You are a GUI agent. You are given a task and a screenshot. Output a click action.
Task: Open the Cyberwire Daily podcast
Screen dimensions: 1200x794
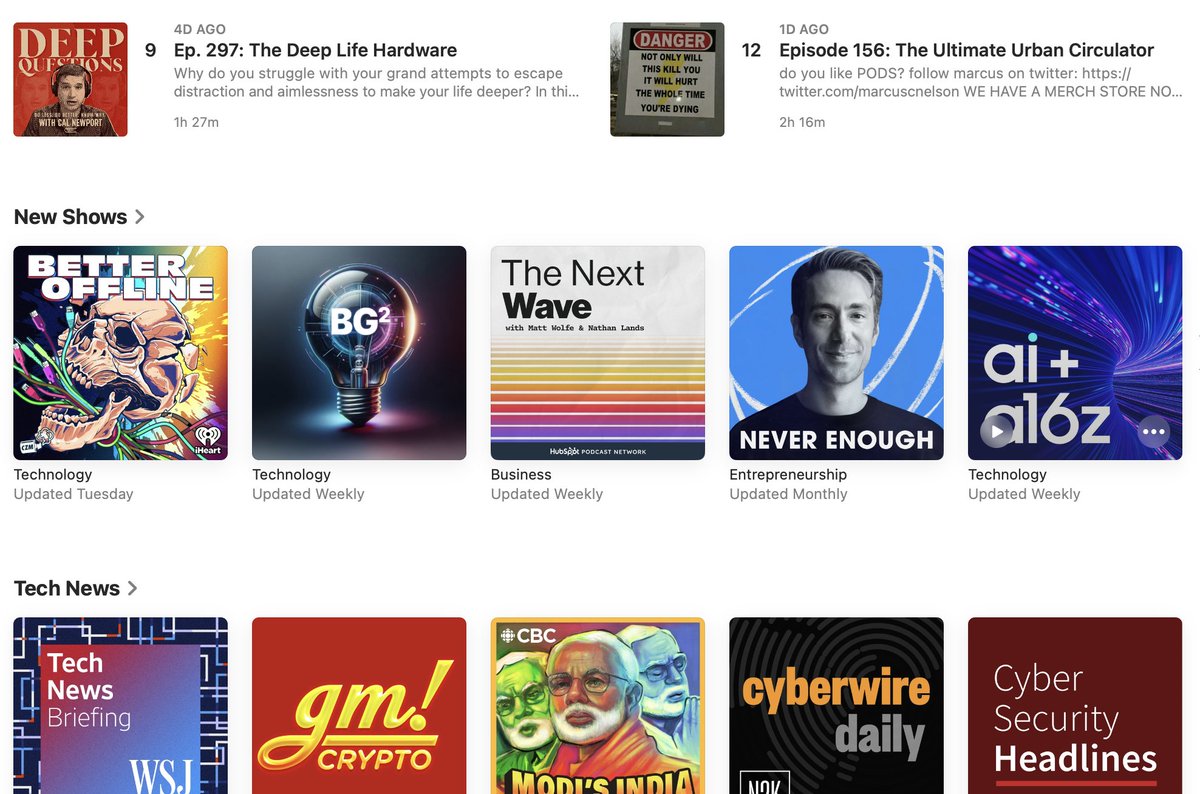coord(836,706)
